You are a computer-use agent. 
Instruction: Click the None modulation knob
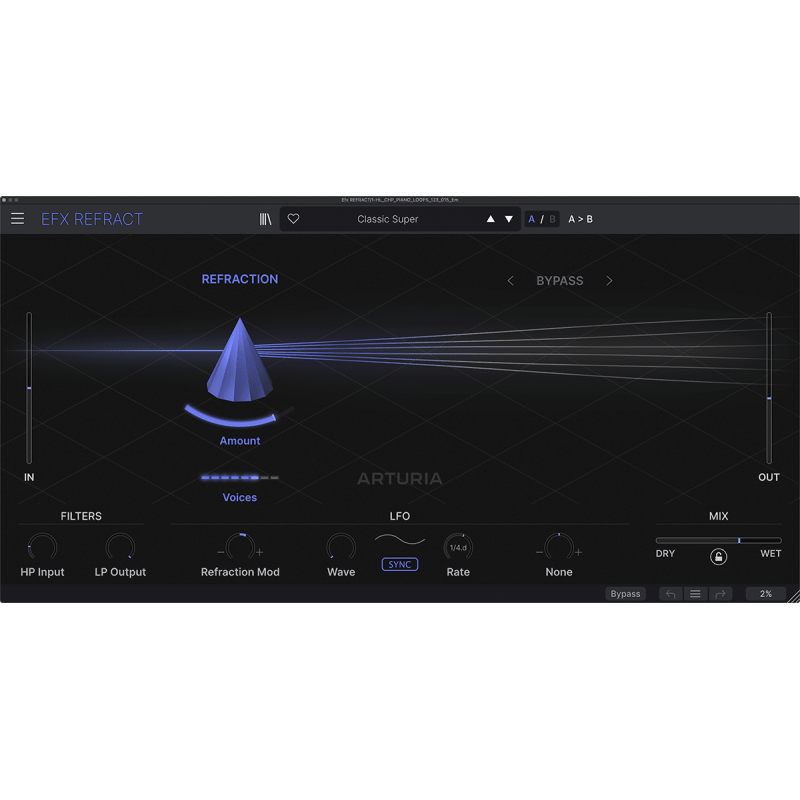click(559, 547)
